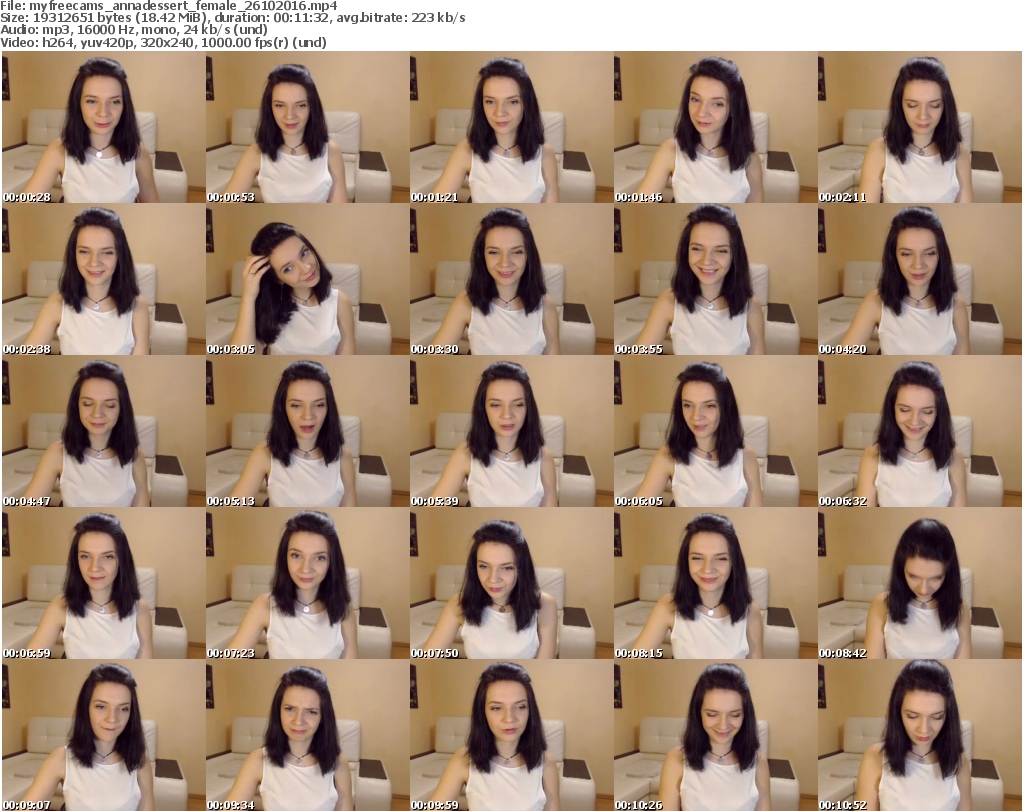Click the thumbnail timestamped 00:09:59
The width and height of the screenshot is (1024, 811).
click(x=511, y=735)
